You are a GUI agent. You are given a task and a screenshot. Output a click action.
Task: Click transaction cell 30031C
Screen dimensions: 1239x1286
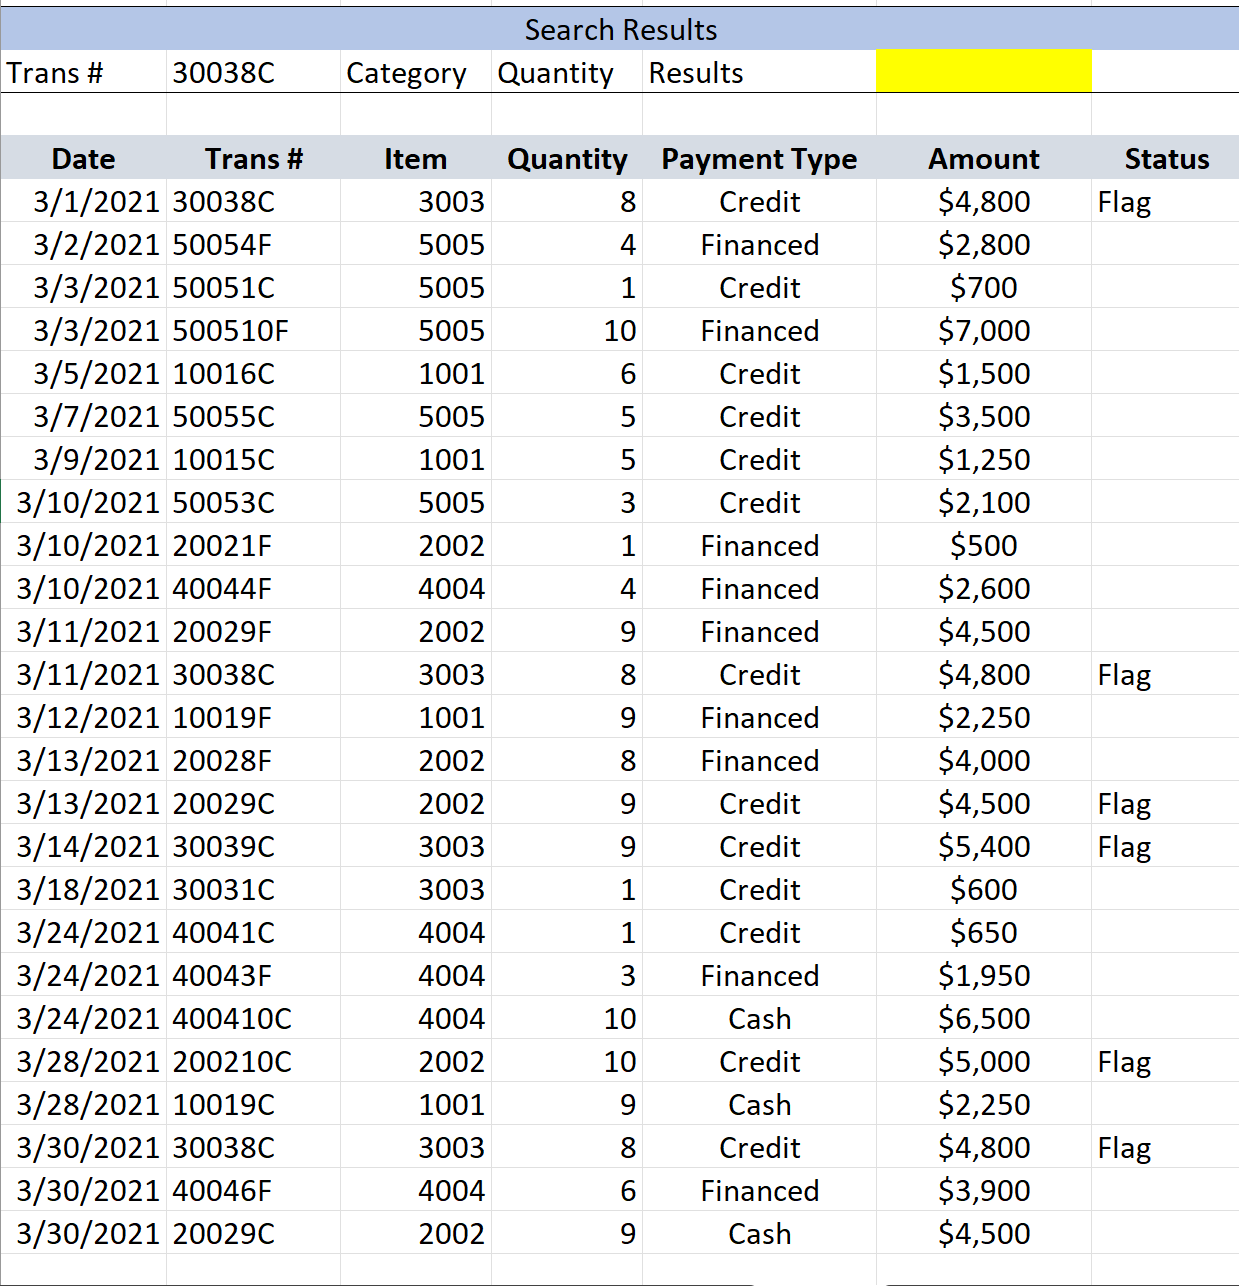point(253,889)
